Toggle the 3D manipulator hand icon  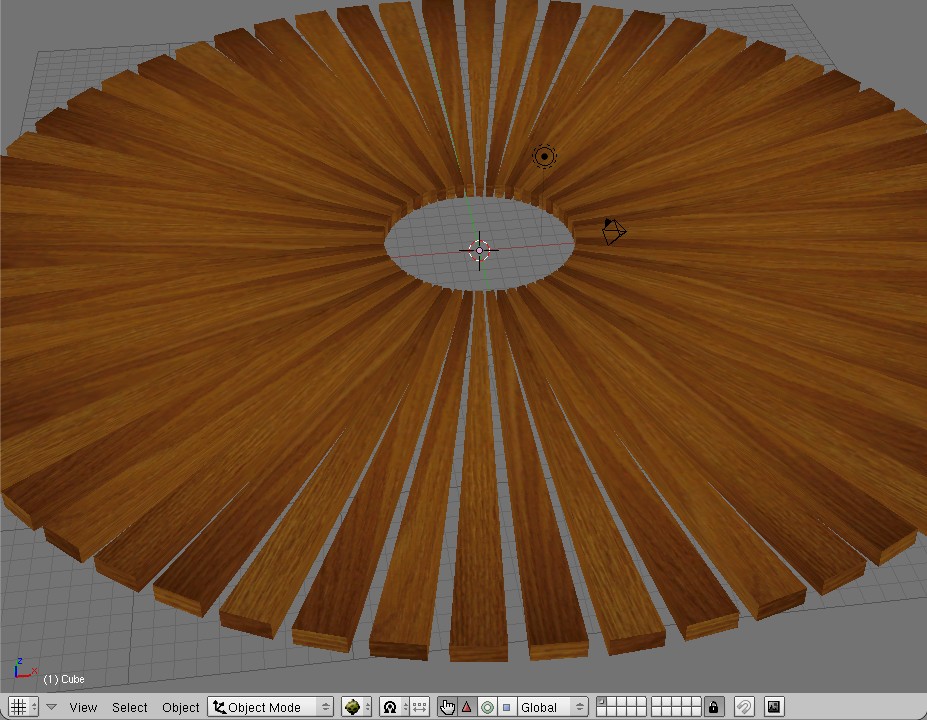(x=448, y=707)
